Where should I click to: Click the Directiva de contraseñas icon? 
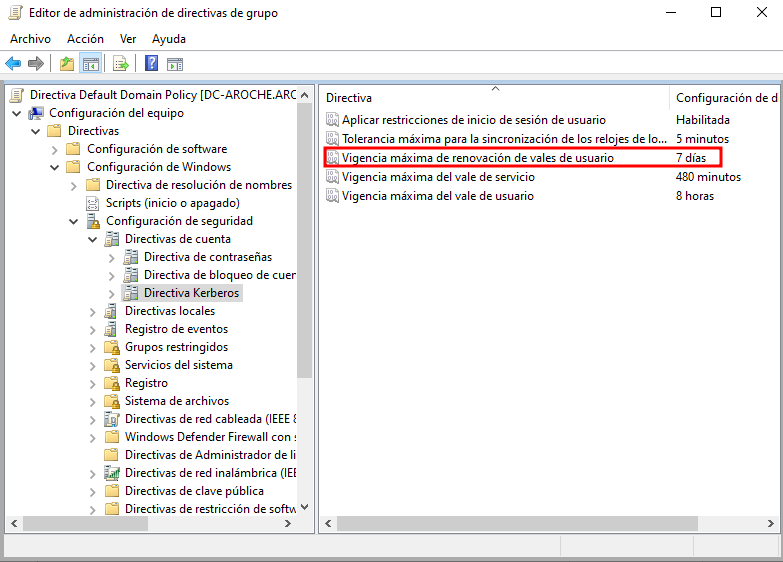click(131, 257)
